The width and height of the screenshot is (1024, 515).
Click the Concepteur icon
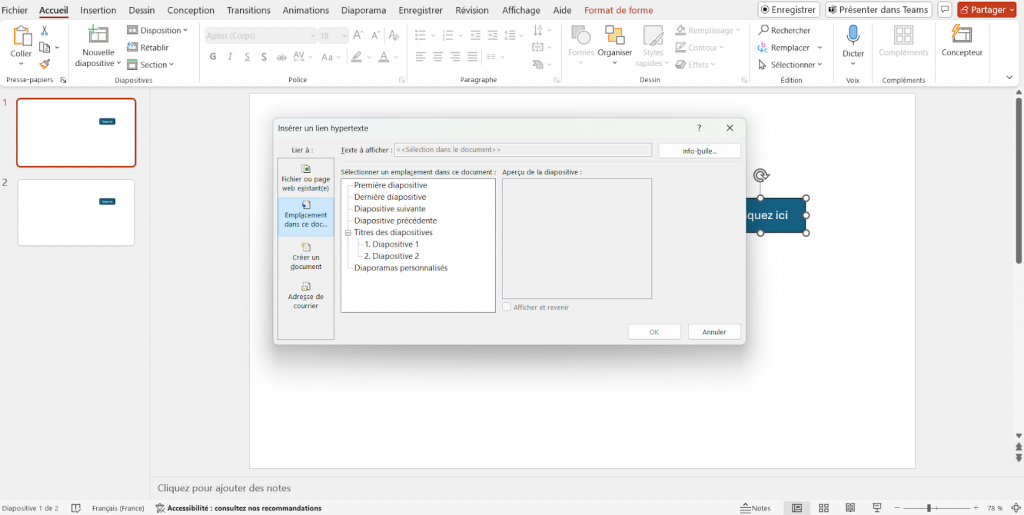[961, 35]
